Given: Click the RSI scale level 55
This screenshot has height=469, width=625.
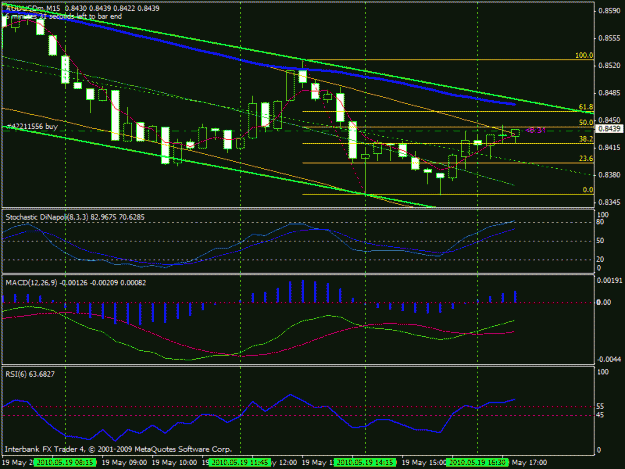Looking at the screenshot, I should 600,406.
